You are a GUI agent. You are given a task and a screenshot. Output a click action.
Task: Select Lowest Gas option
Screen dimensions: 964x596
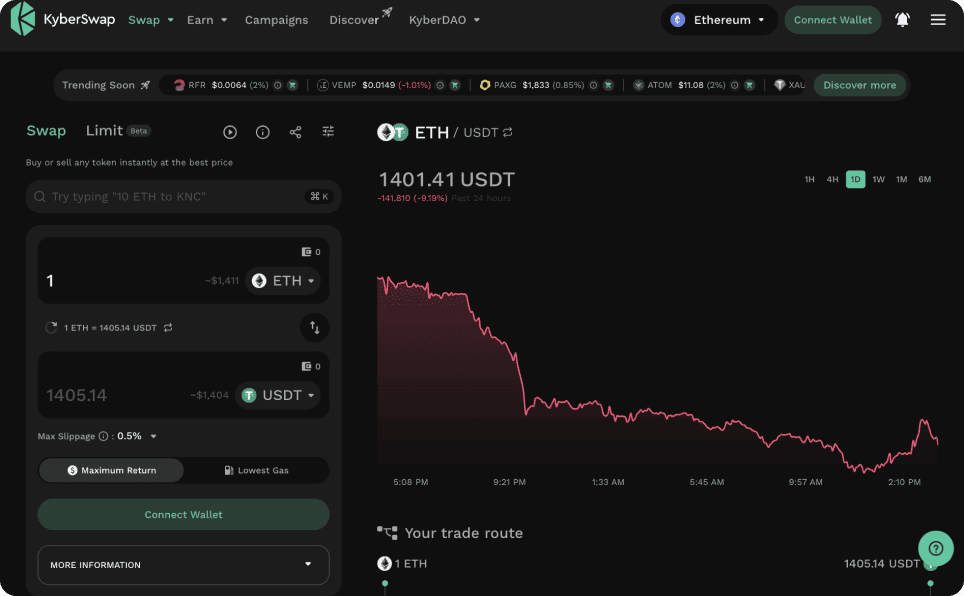tap(256, 471)
